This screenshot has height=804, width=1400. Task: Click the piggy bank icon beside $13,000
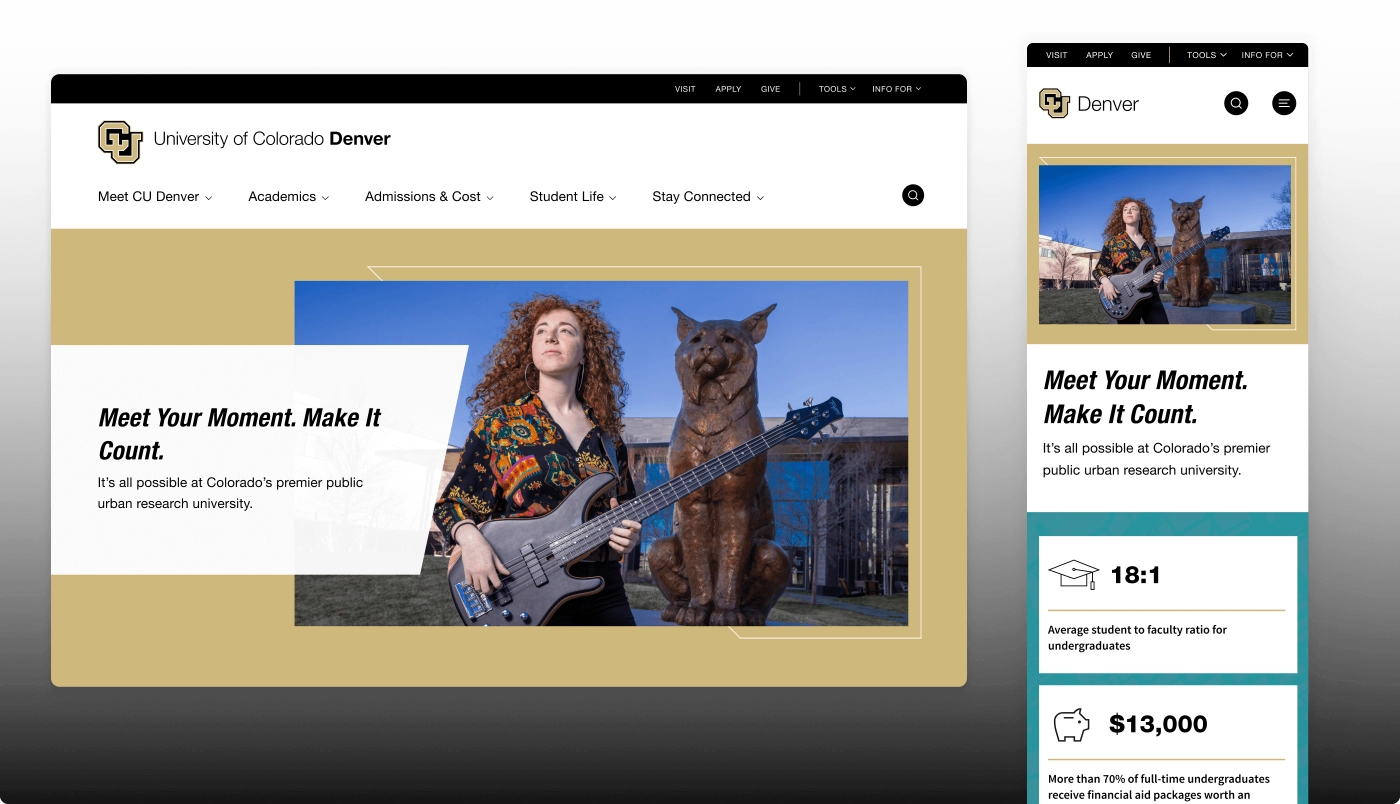pyautogui.click(x=1071, y=725)
